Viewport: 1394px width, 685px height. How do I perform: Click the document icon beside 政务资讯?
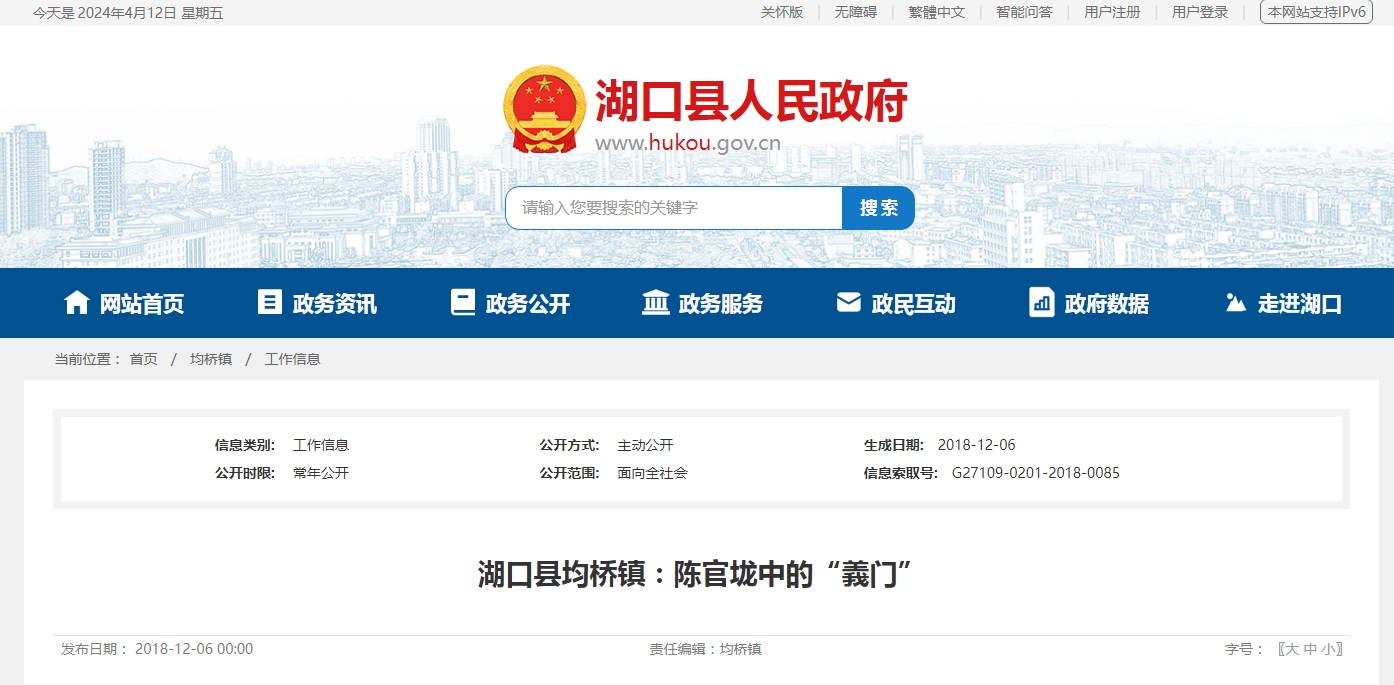tap(270, 303)
